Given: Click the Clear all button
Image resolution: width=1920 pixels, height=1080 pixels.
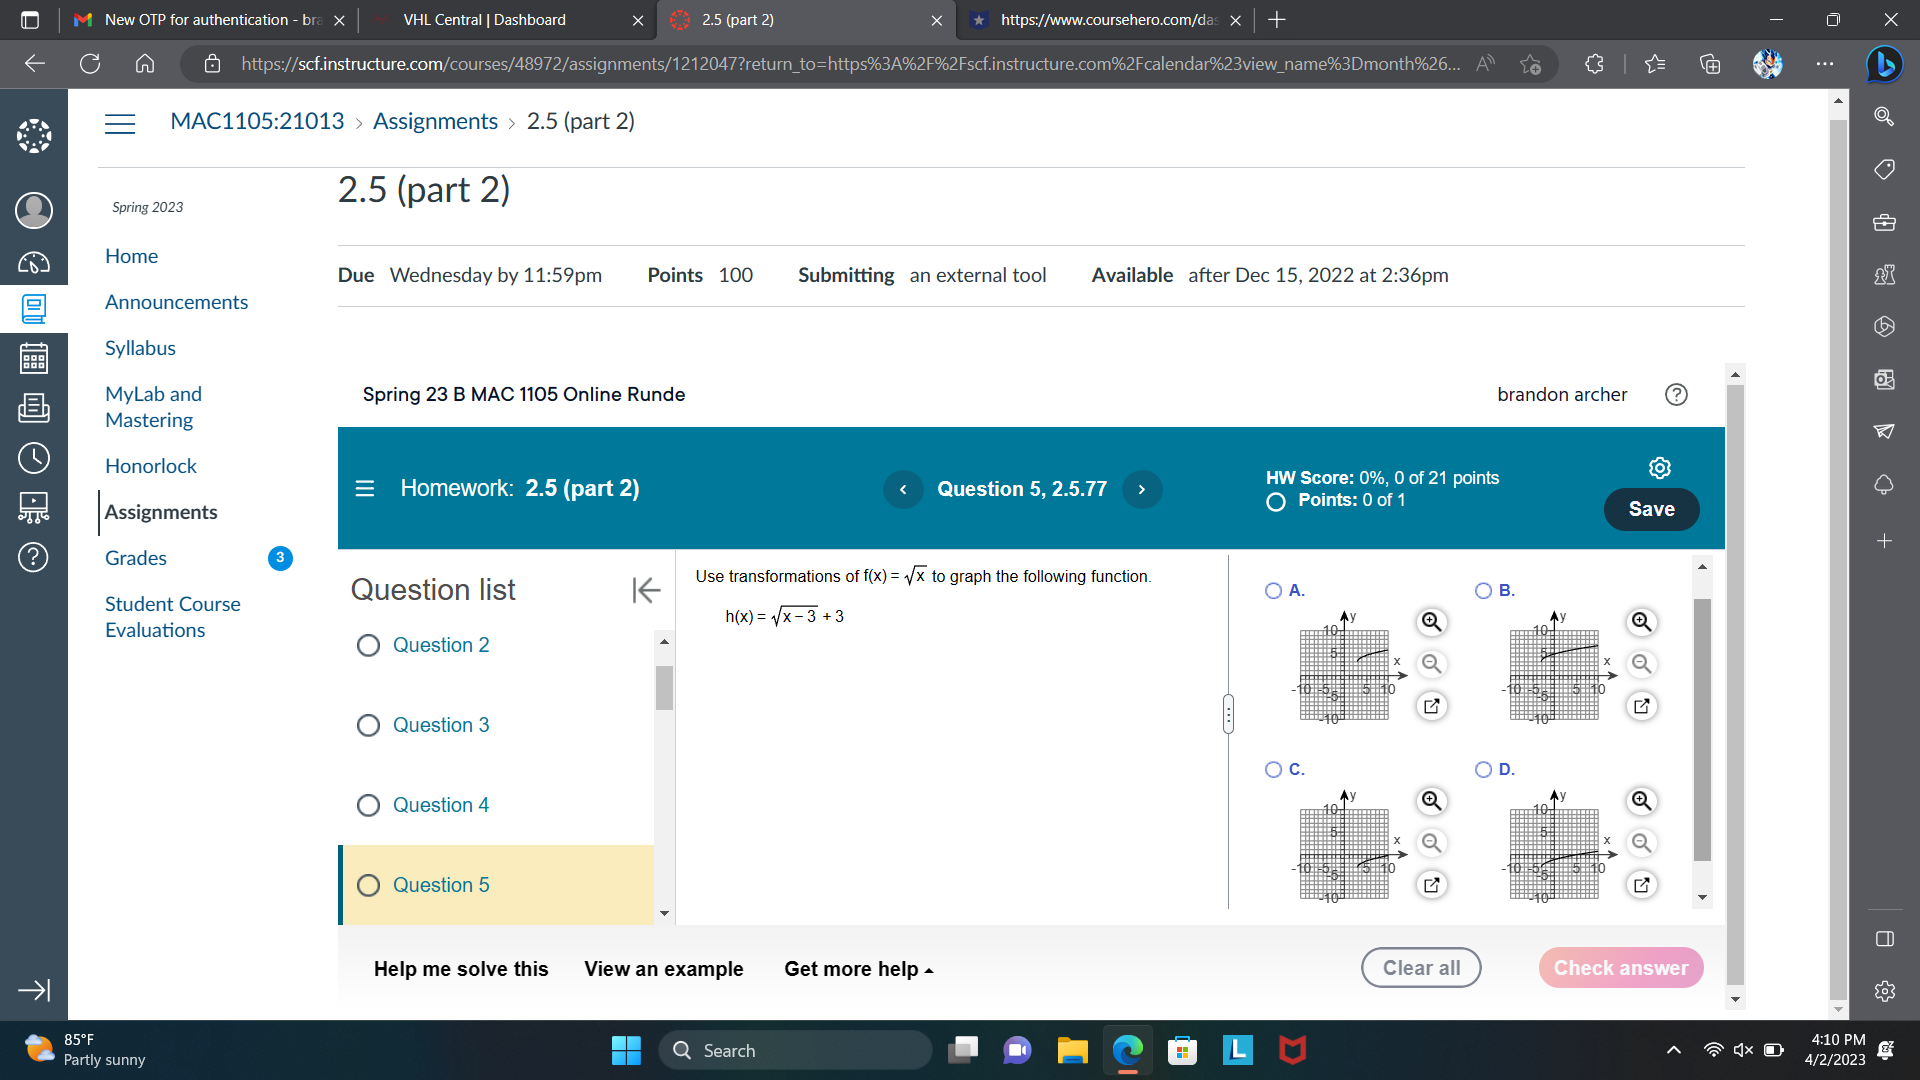Looking at the screenshot, I should pyautogui.click(x=1421, y=967).
